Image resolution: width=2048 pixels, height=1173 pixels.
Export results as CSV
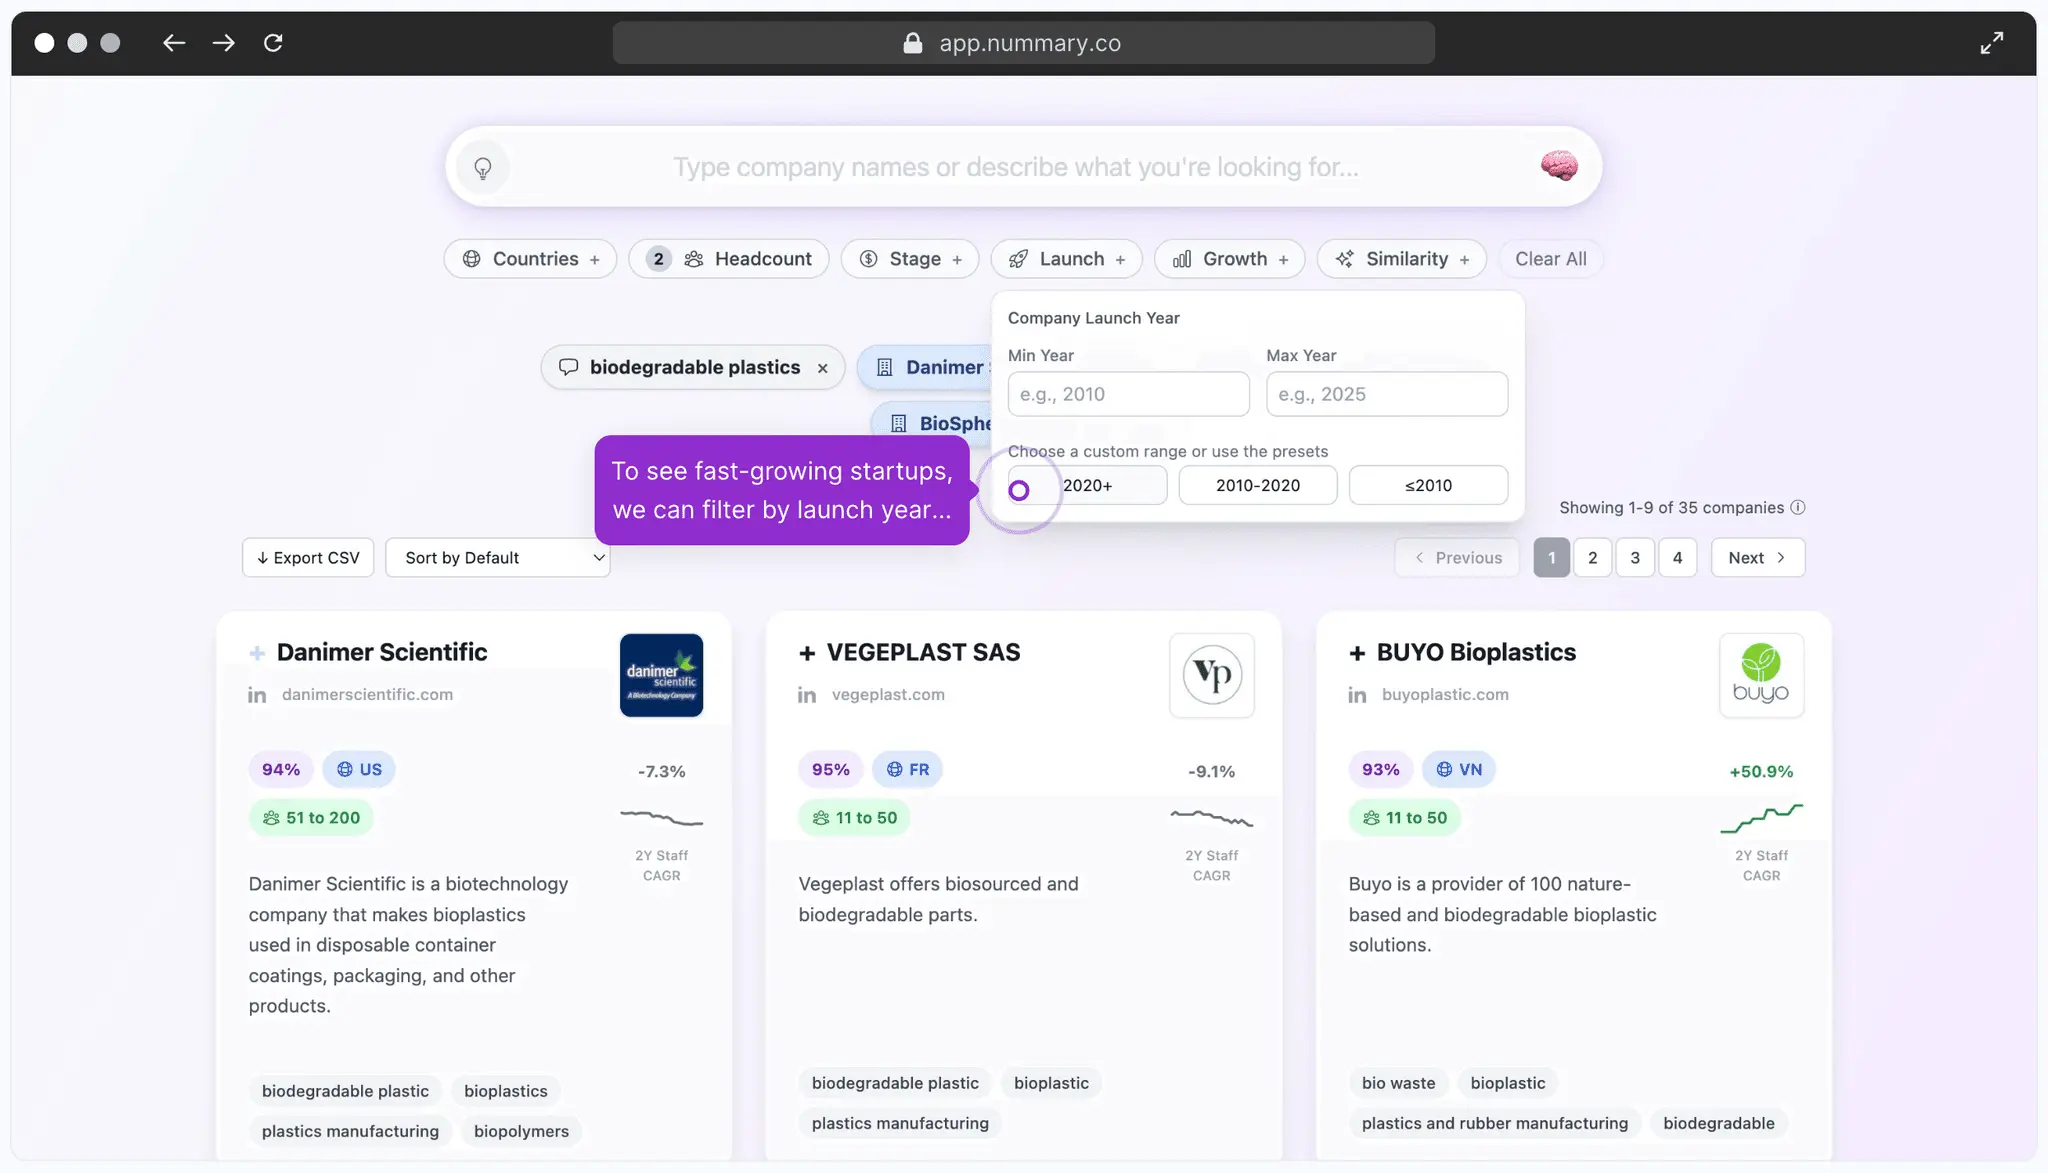click(x=308, y=558)
